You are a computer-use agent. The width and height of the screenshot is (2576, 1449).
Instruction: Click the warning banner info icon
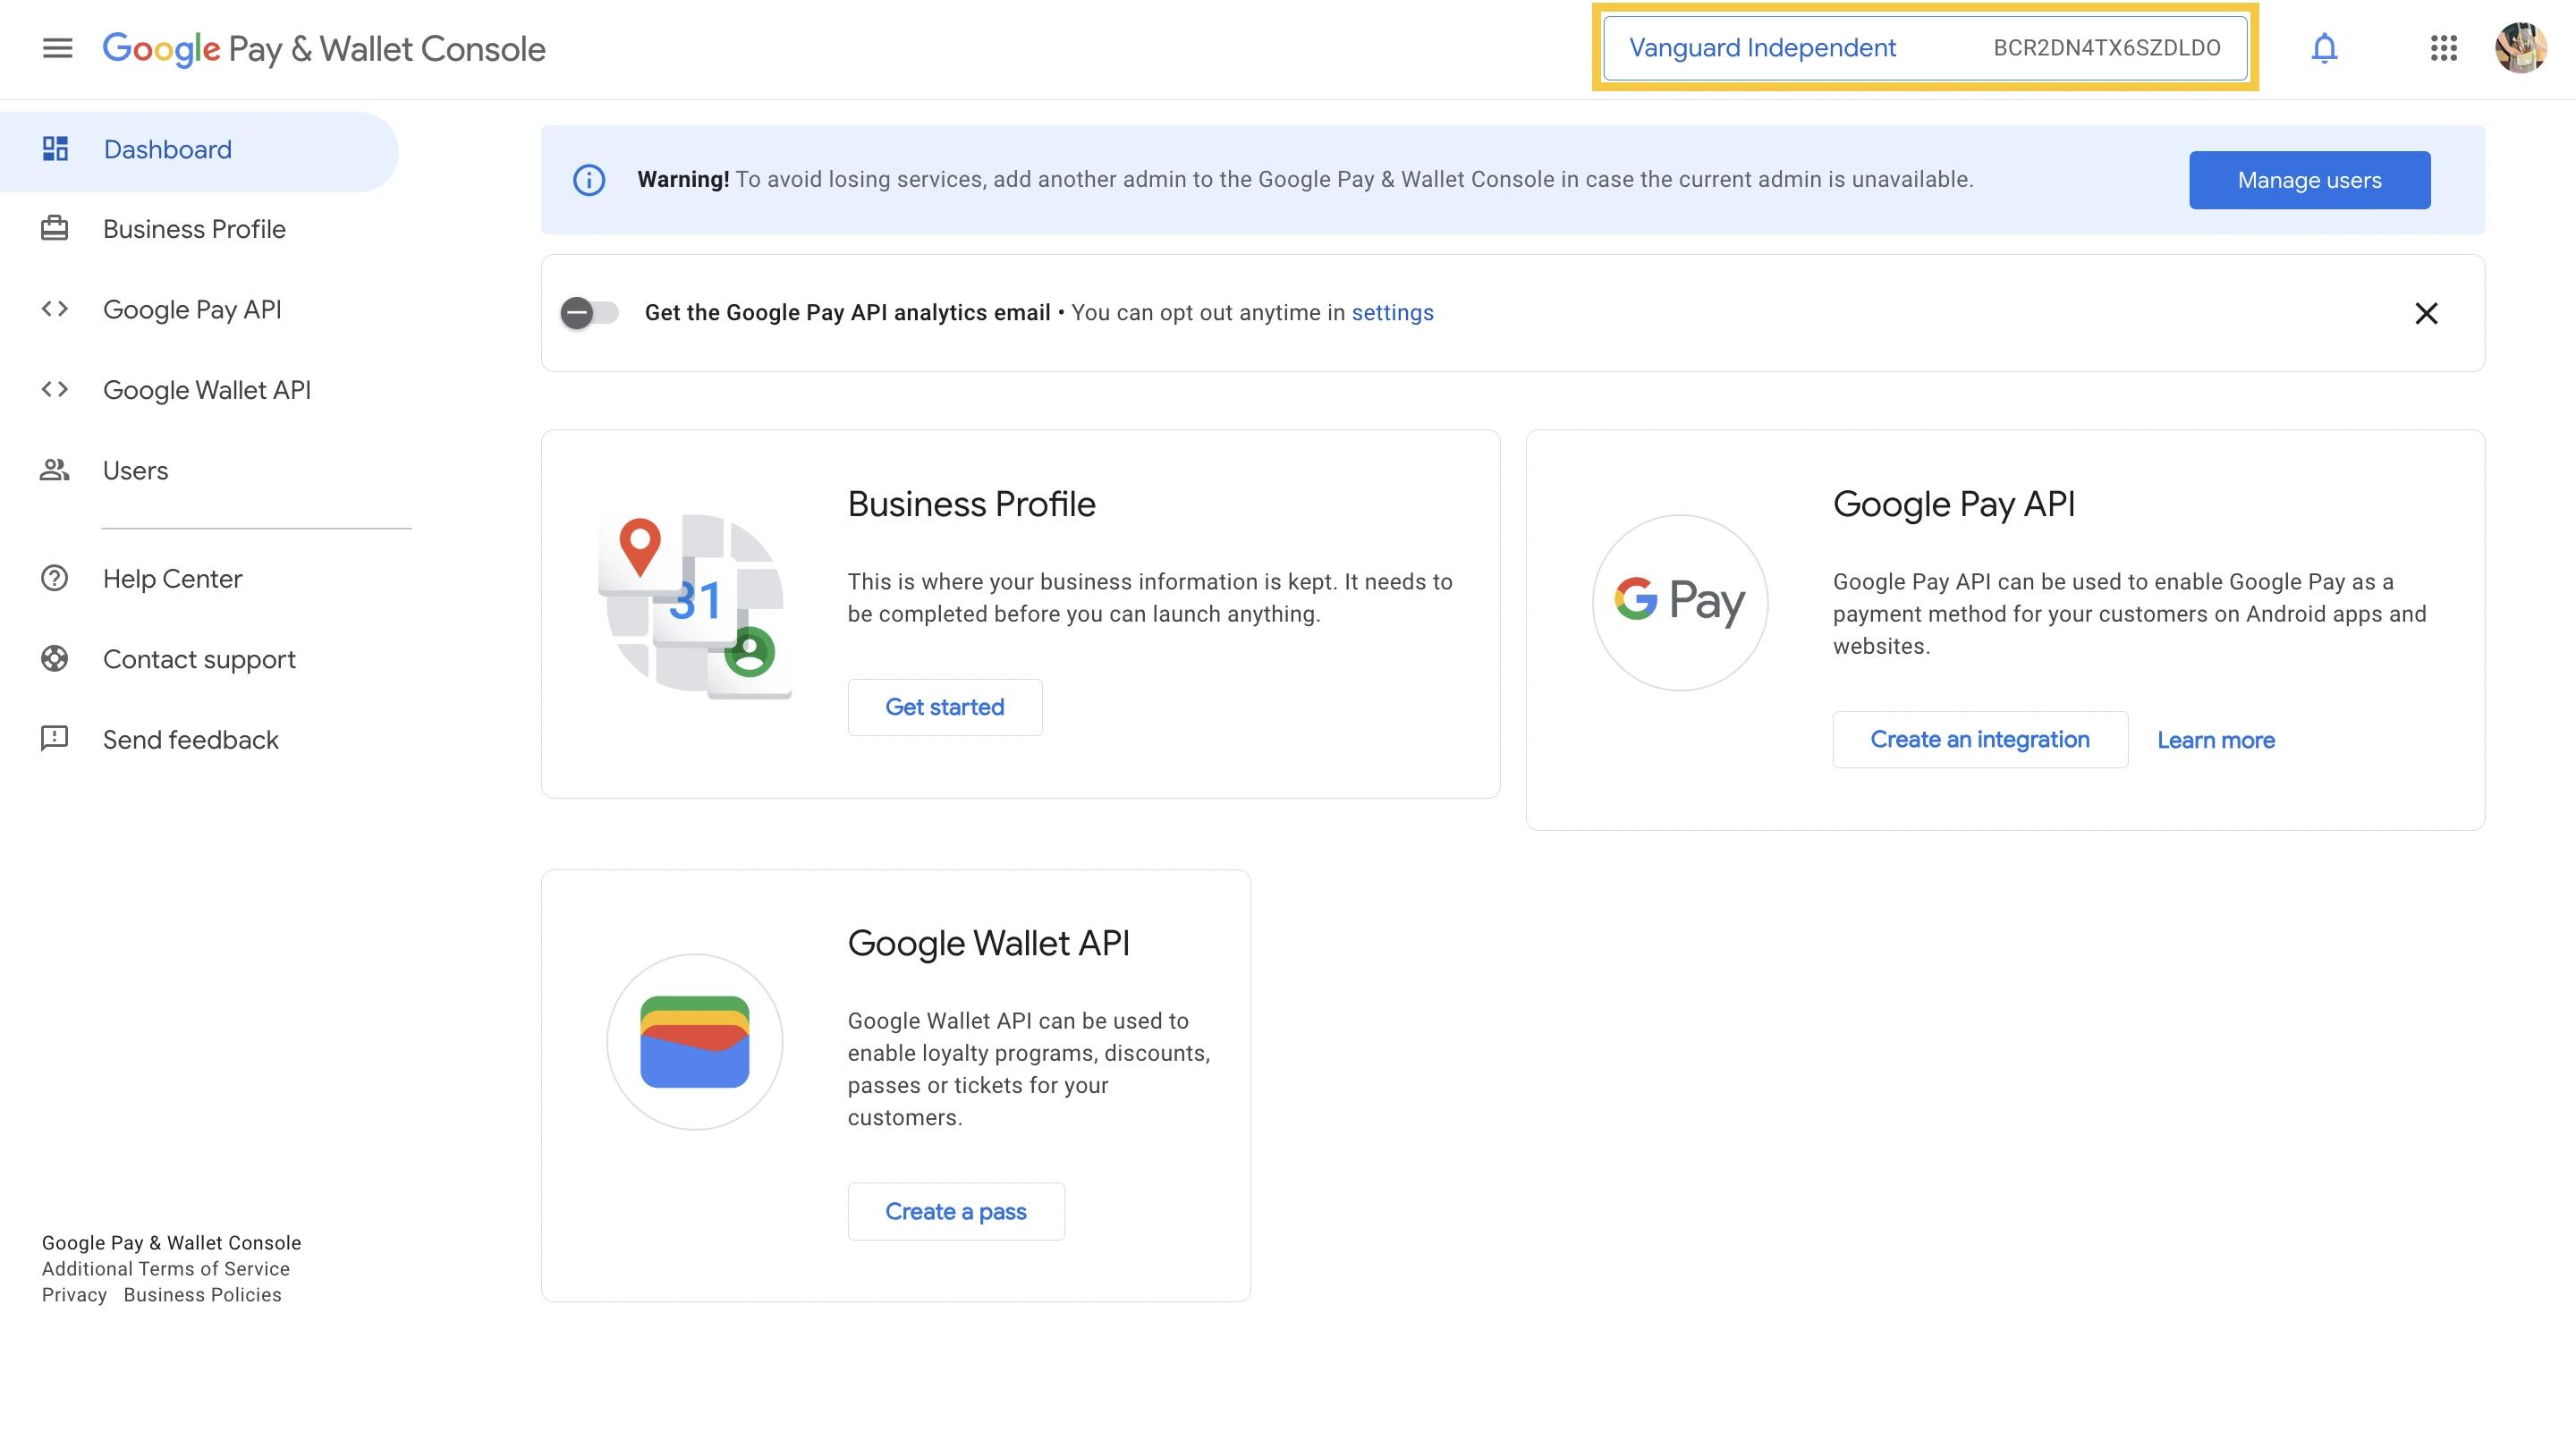click(589, 180)
